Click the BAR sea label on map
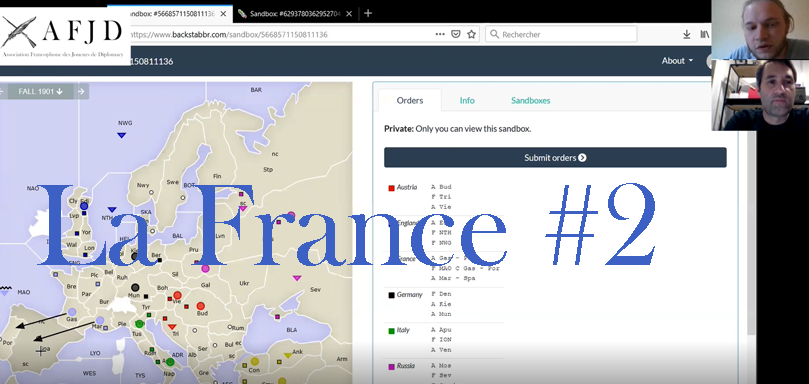This screenshot has width=809, height=384. coord(256,90)
